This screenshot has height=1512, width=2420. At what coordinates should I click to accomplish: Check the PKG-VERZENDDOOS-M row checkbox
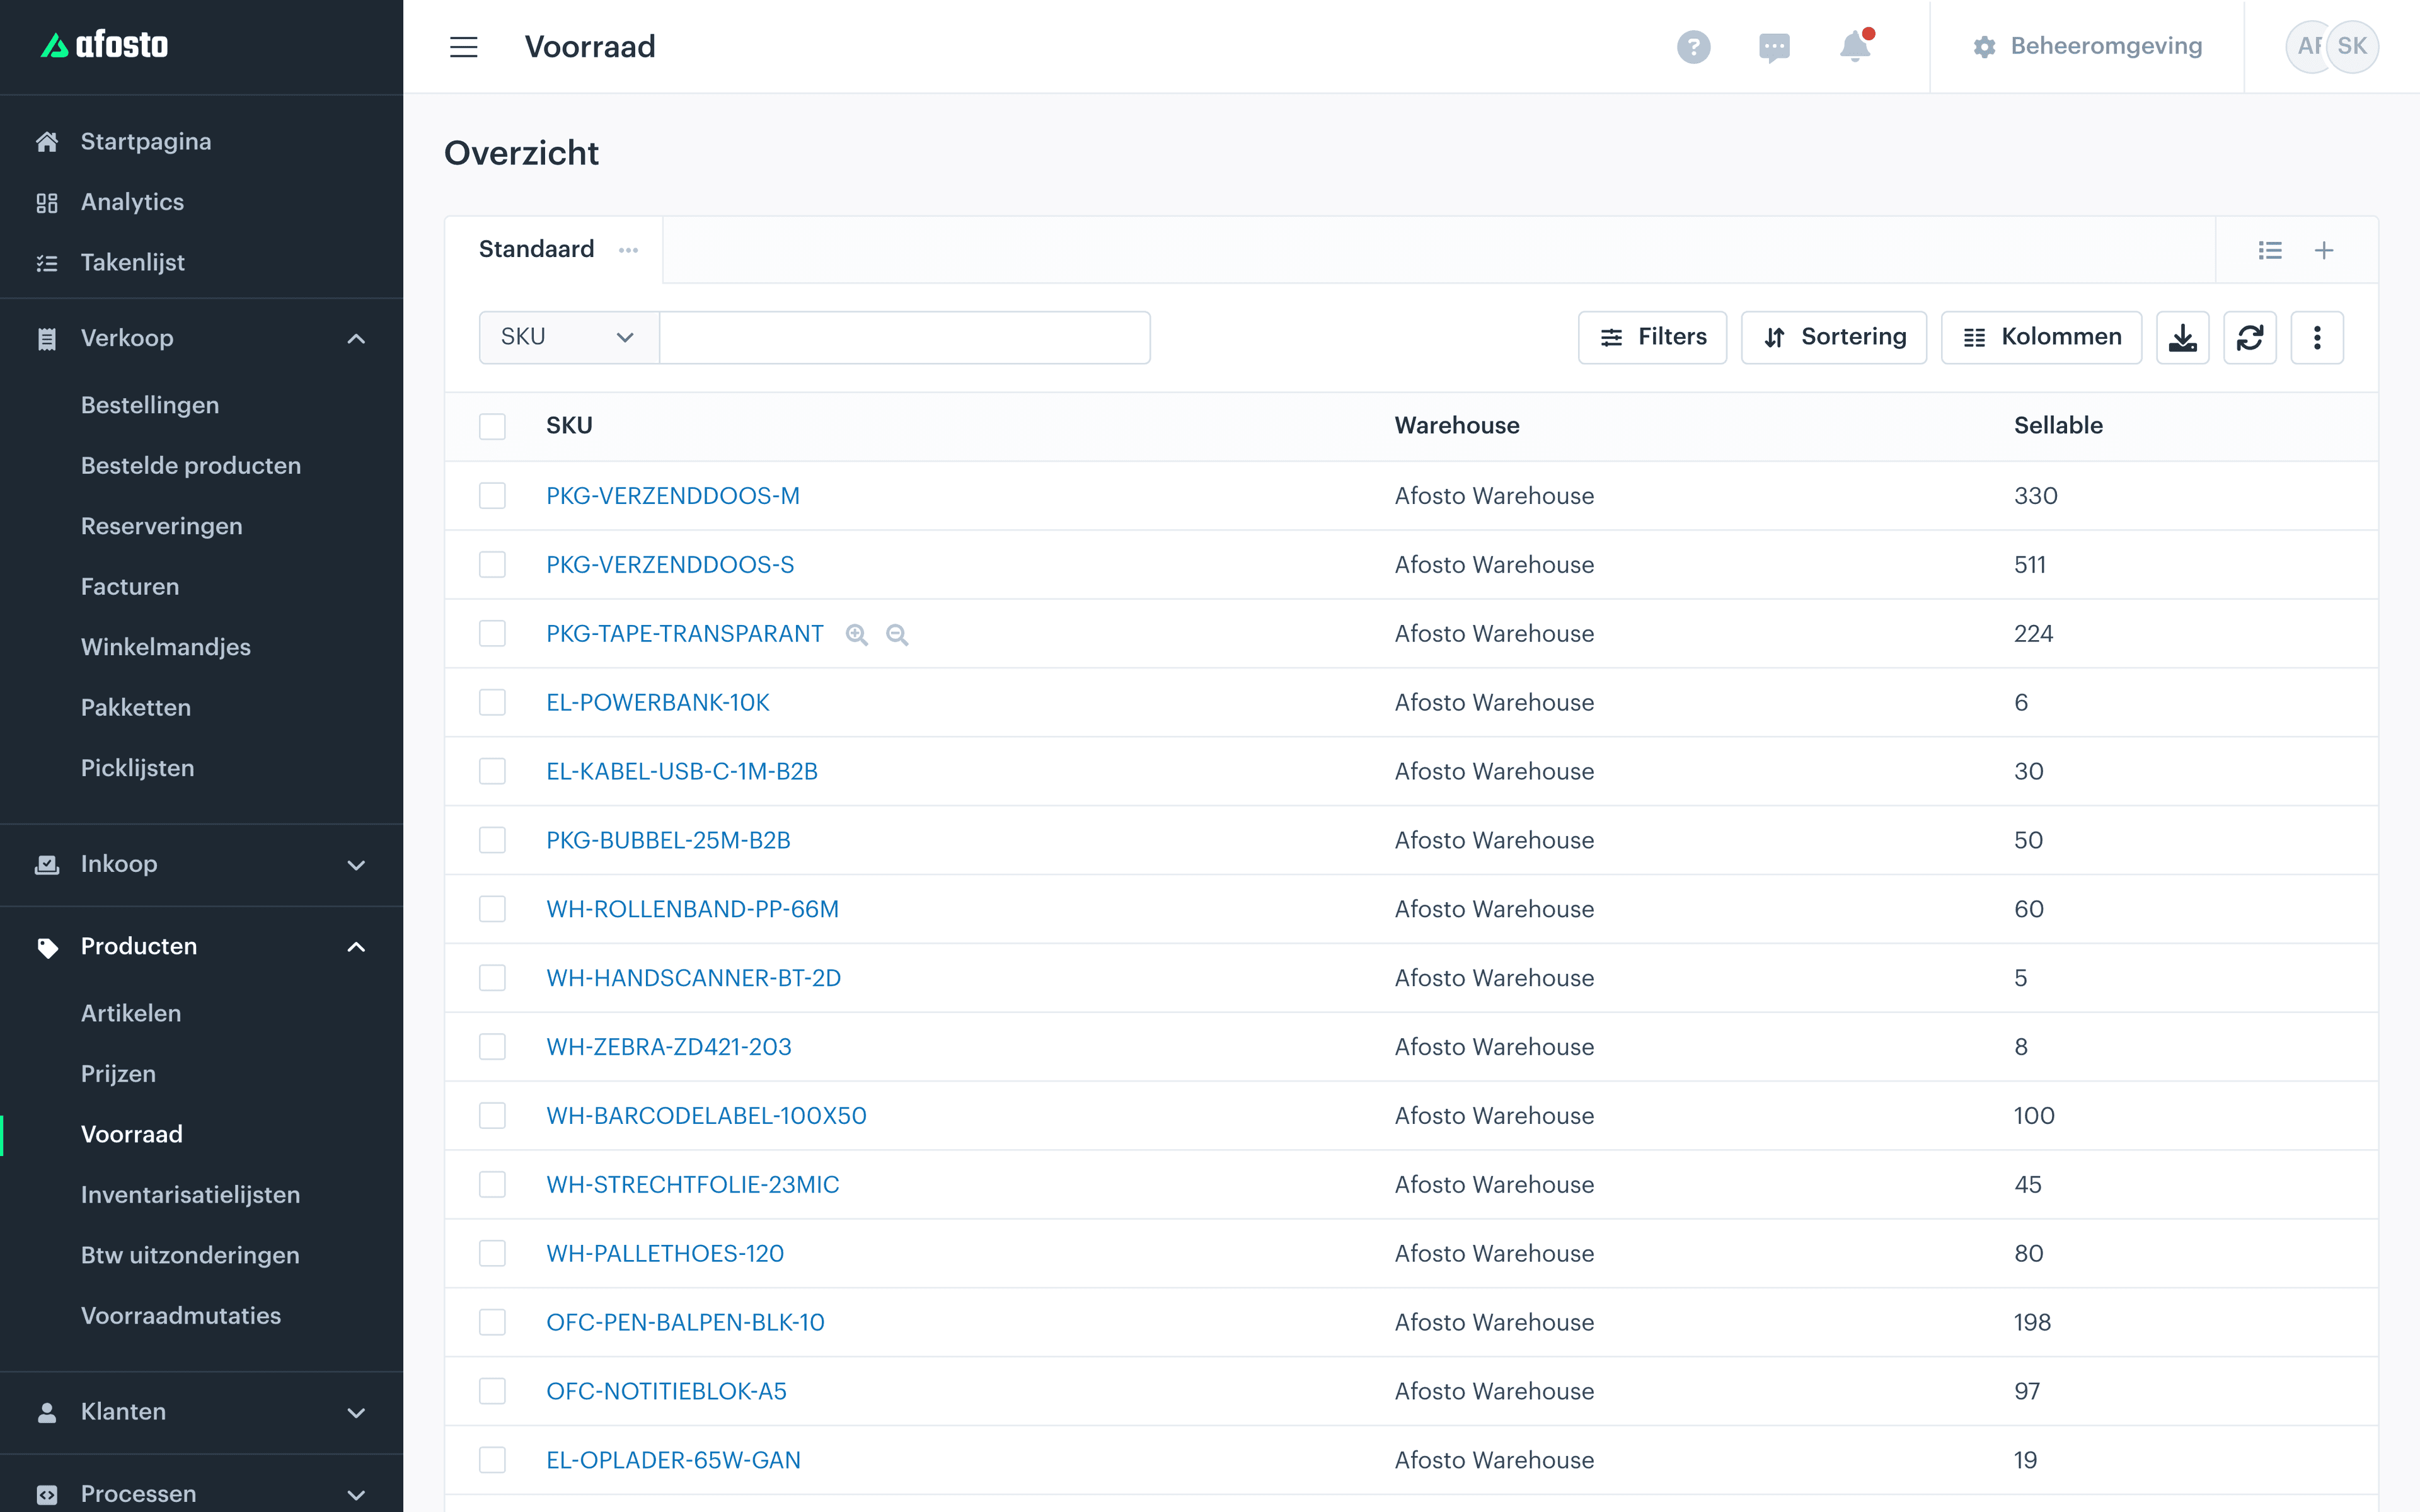[492, 496]
